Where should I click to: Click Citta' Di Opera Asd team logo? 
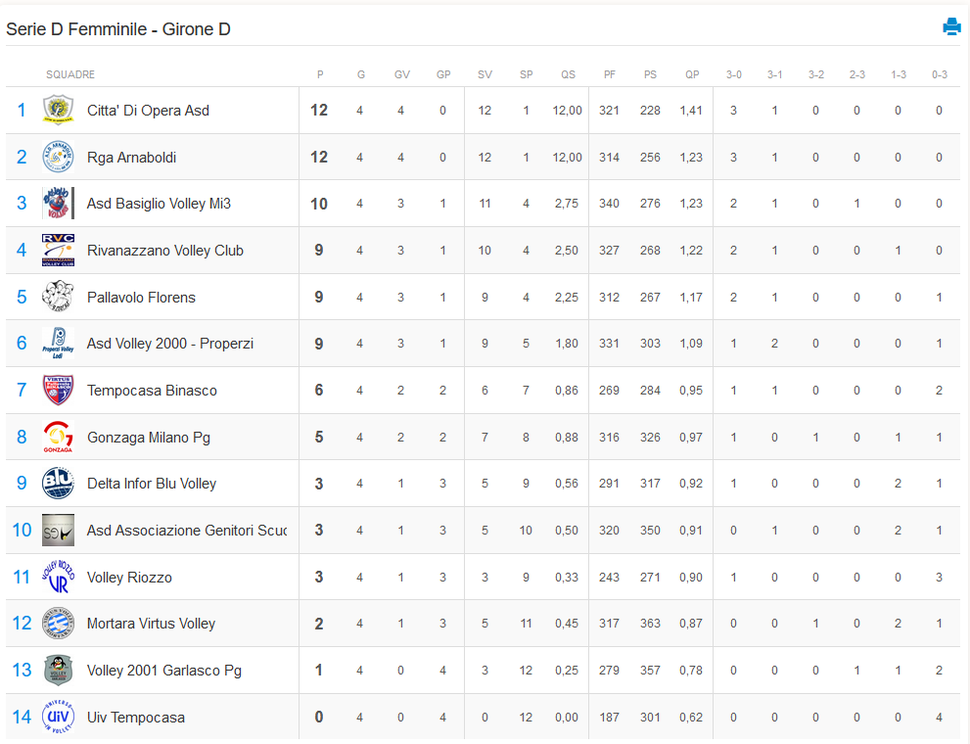point(58,110)
